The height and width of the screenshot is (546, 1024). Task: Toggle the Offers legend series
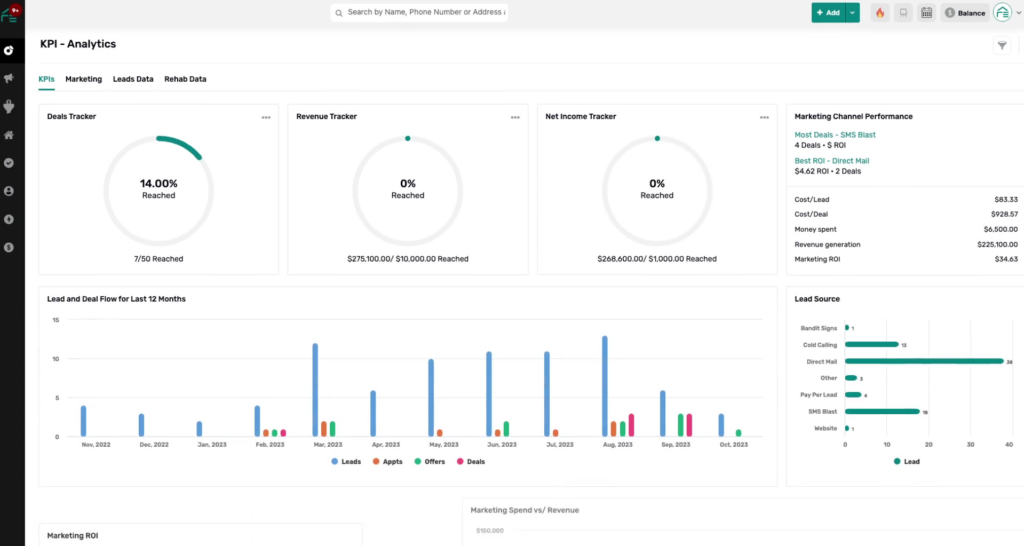click(429, 462)
